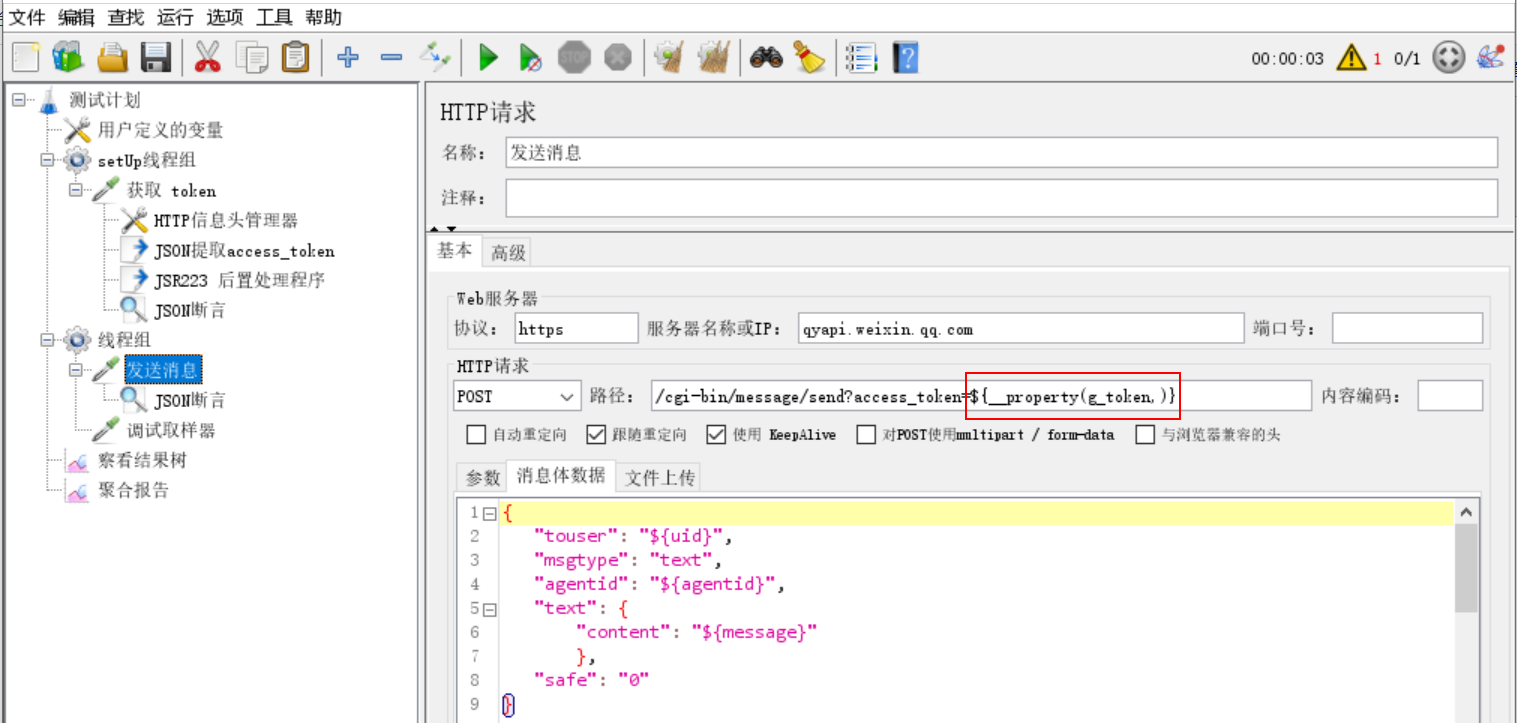1517x723 pixels.
Task: Open the Templates icon in the toolbar
Action: pos(69,56)
